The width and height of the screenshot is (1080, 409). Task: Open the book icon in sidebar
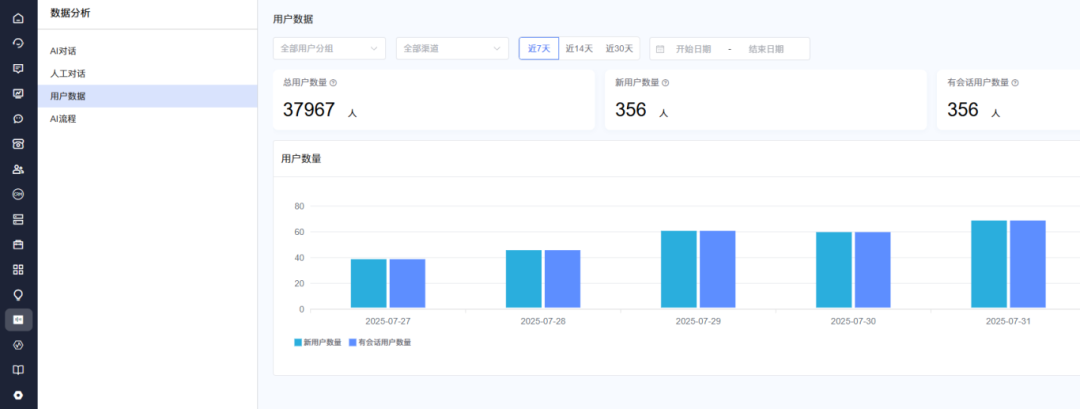(x=18, y=370)
